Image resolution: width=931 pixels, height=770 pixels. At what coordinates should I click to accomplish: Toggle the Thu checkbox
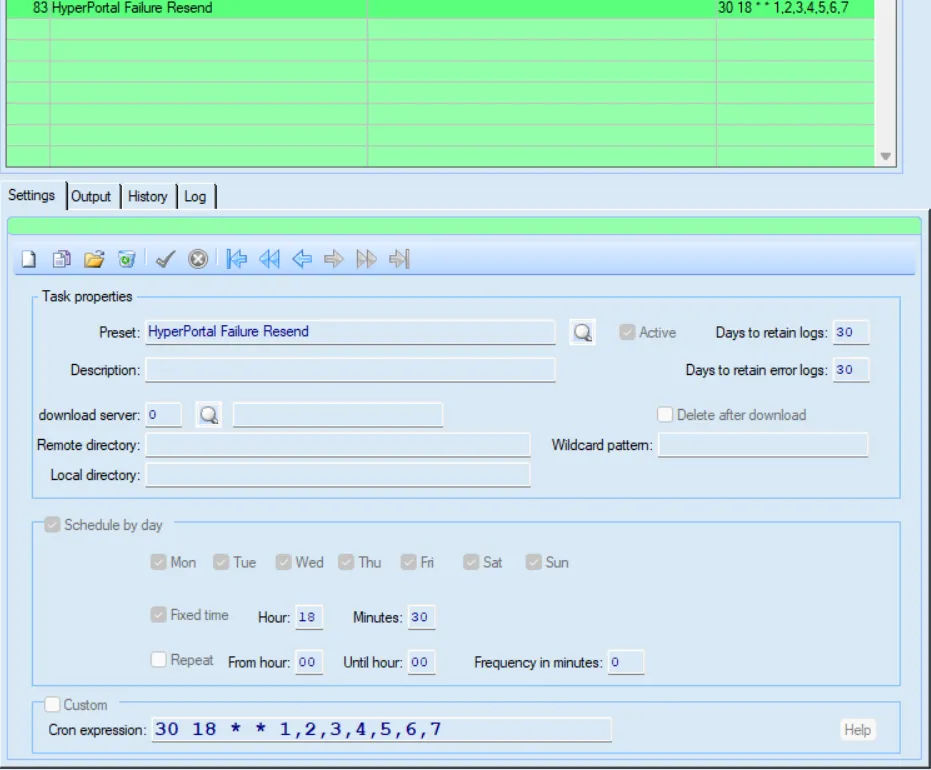pos(346,562)
